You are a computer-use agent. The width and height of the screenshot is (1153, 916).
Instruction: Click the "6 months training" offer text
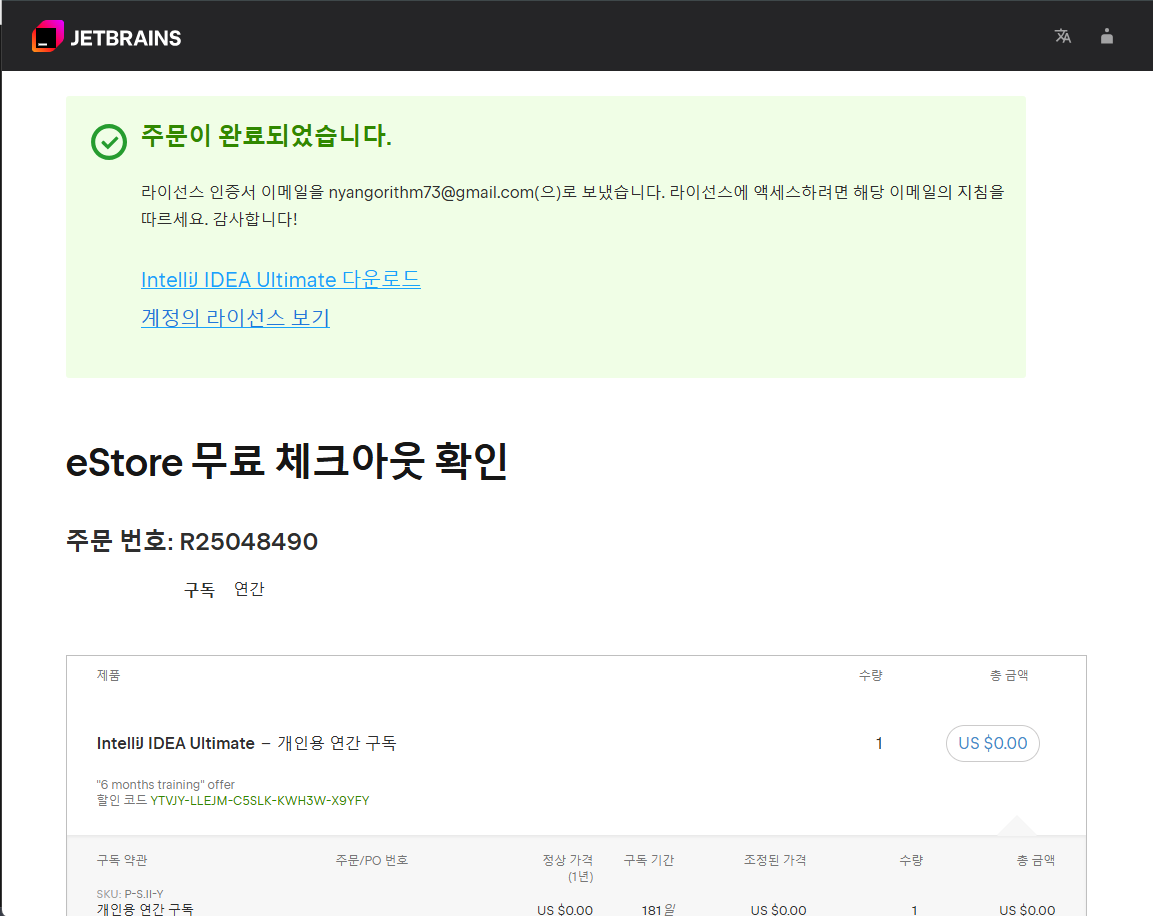[165, 784]
